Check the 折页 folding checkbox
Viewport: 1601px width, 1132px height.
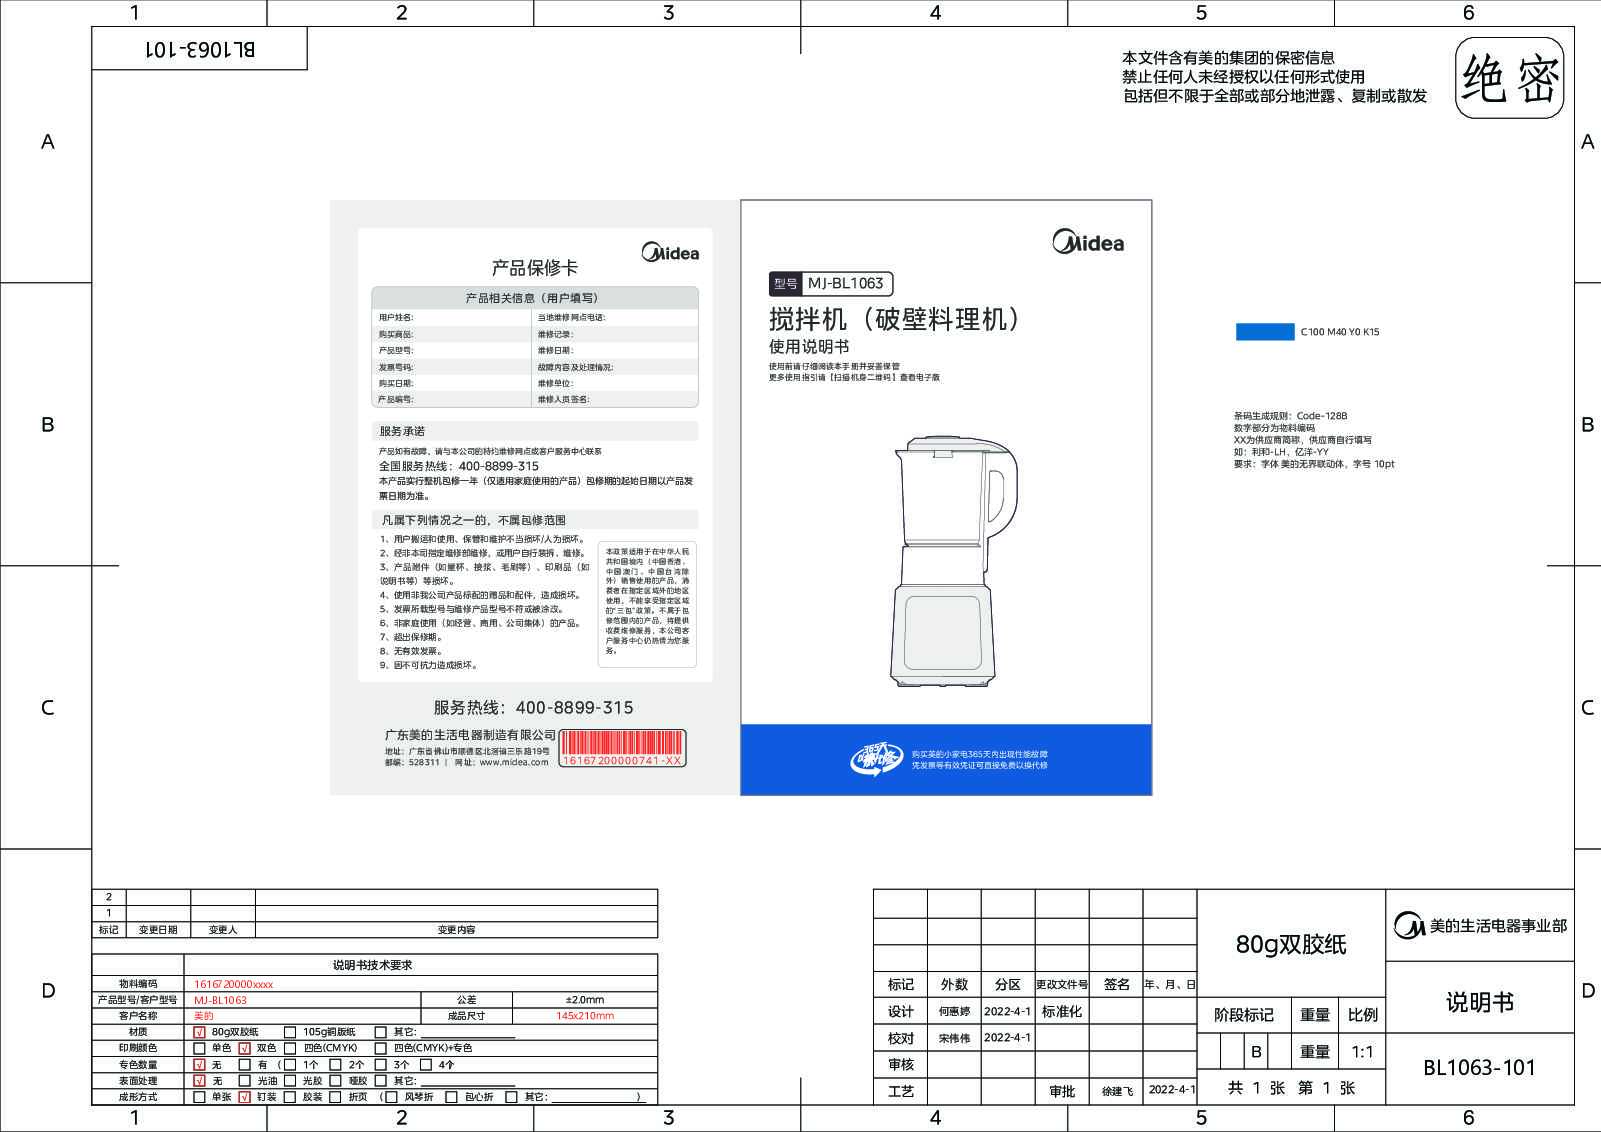tap(335, 1097)
